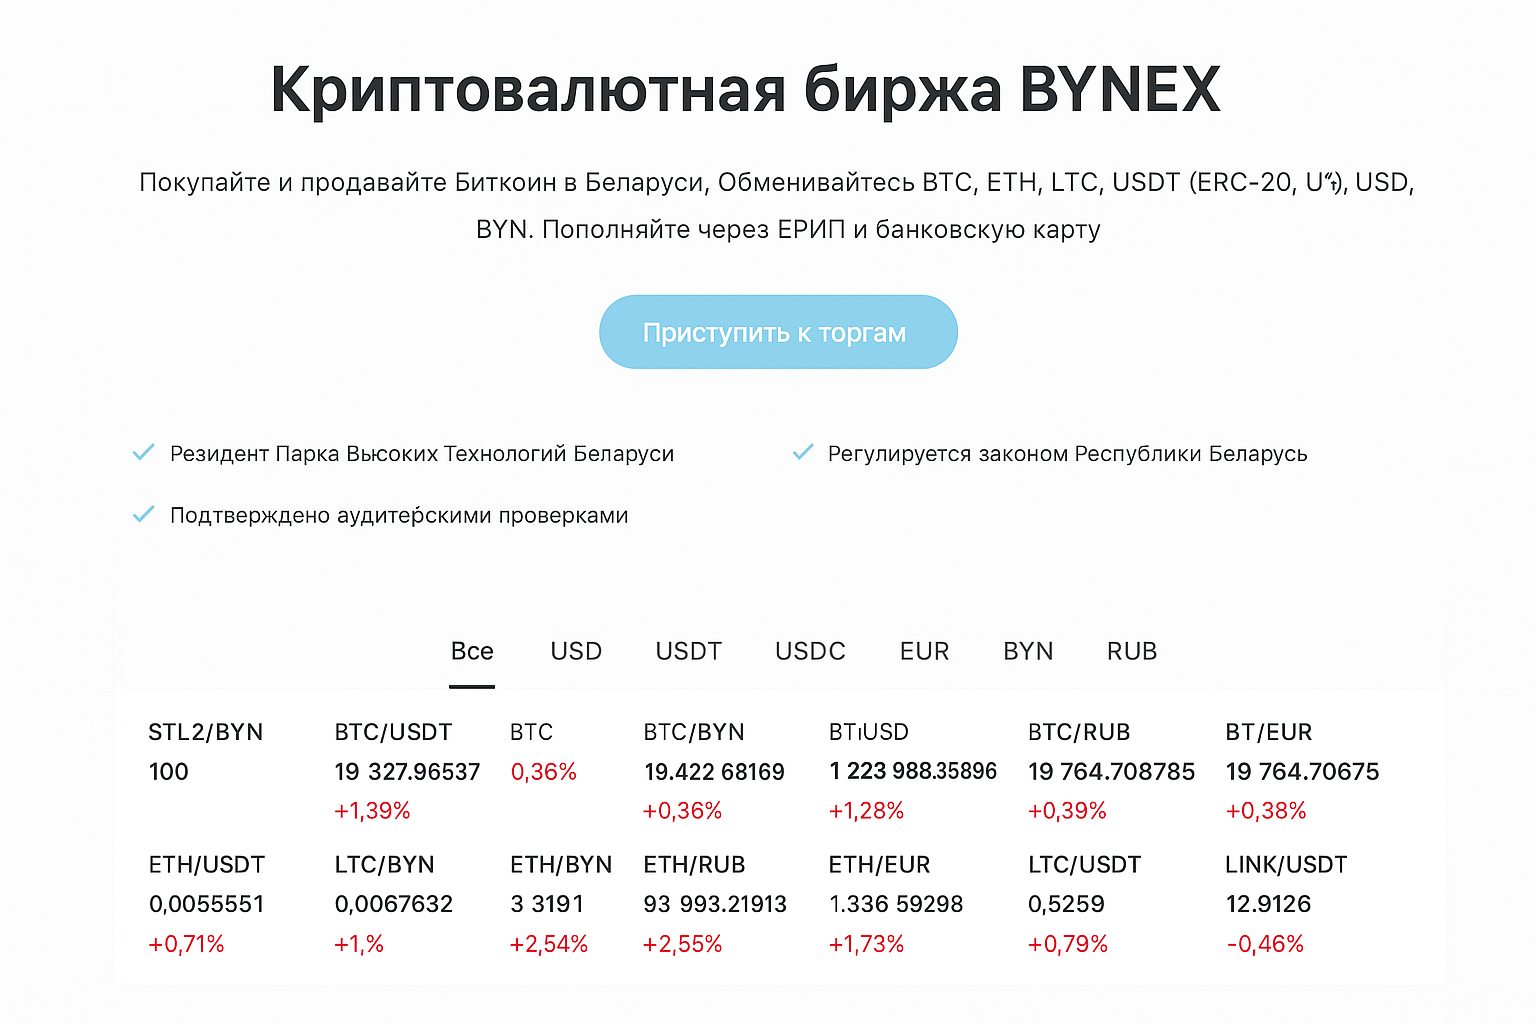Open the USDC filter tab

(810, 651)
